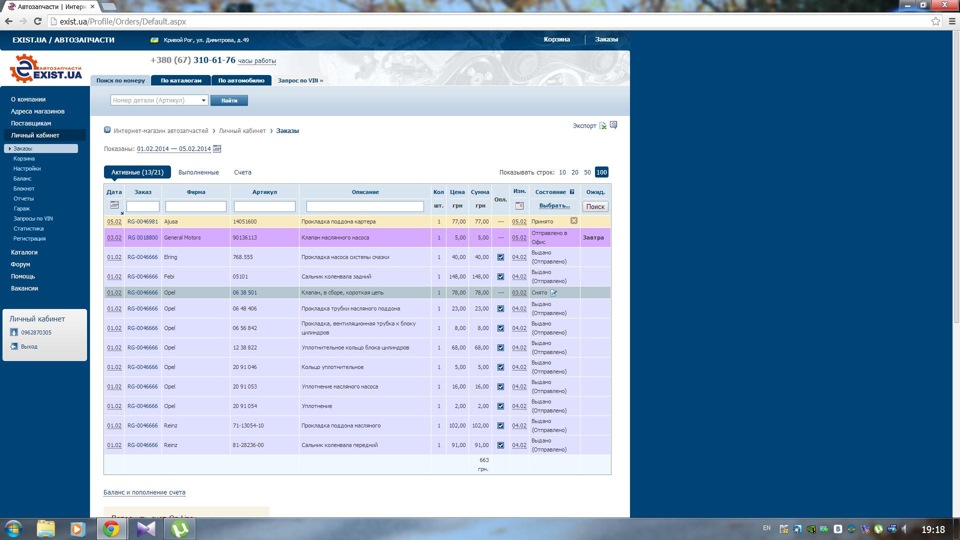The height and width of the screenshot is (540, 960).
Task: Select Активные (13/21) tab
Action: click(x=137, y=173)
